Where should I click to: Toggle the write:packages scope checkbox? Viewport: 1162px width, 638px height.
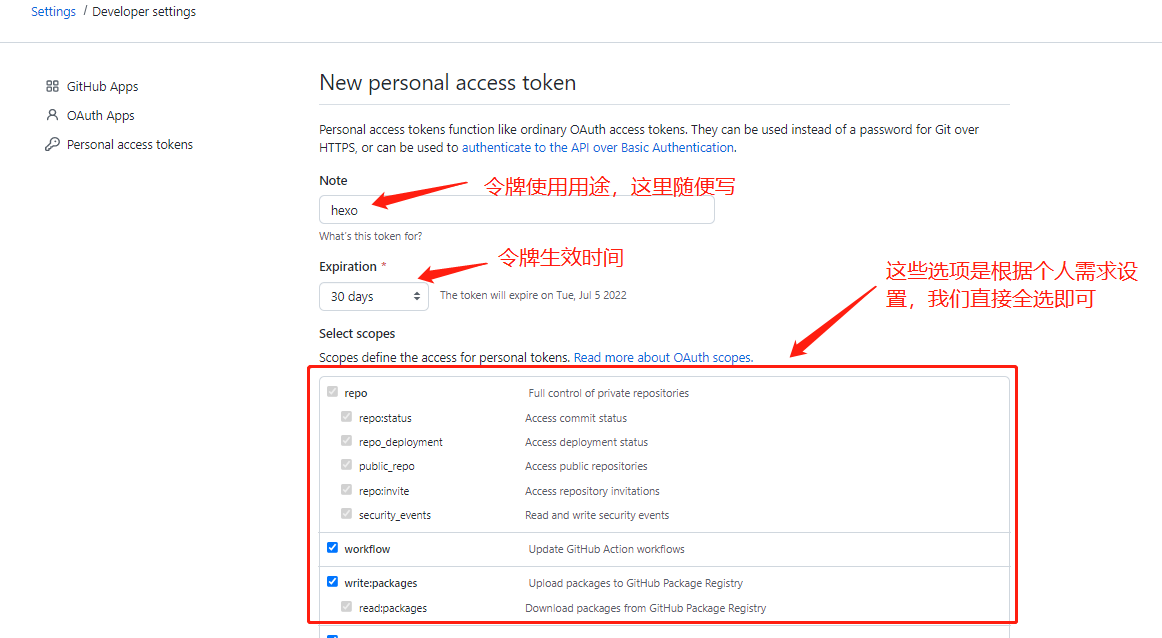(x=332, y=582)
